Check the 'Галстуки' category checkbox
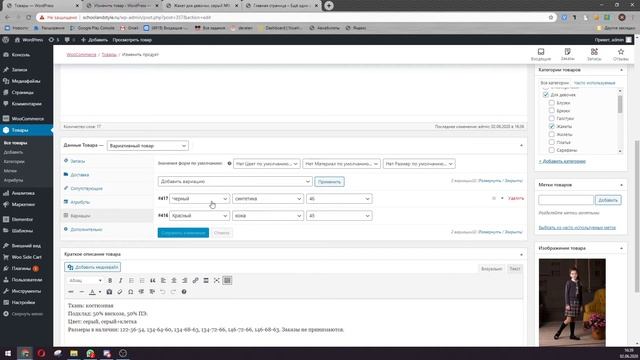This screenshot has height=360, width=640. pos(551,118)
